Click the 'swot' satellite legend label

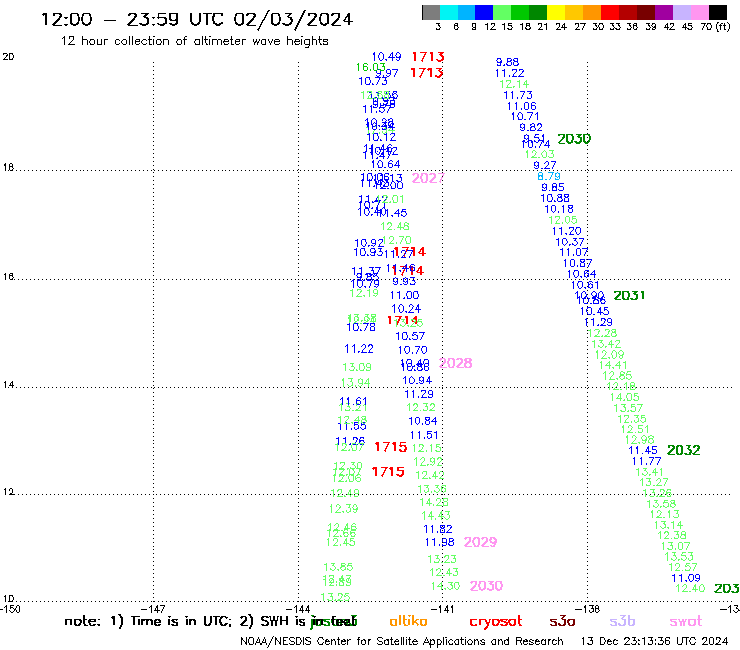click(x=685, y=622)
